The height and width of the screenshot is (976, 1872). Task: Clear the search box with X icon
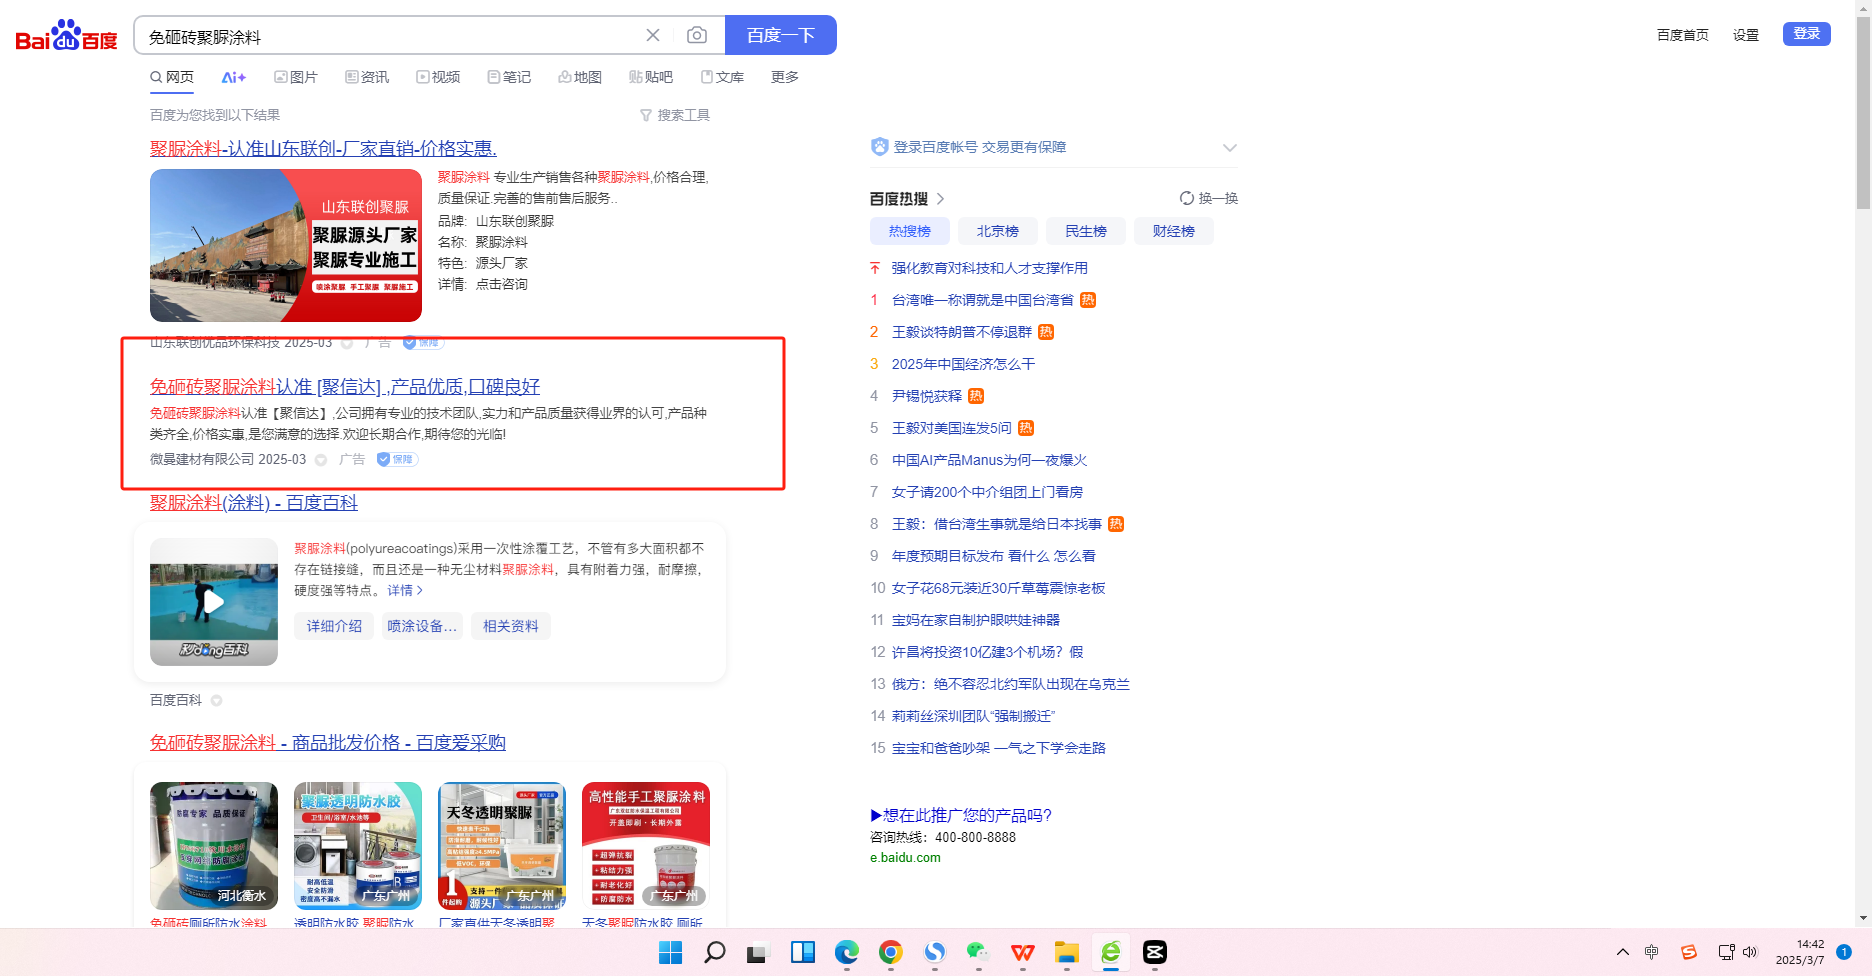click(x=653, y=36)
